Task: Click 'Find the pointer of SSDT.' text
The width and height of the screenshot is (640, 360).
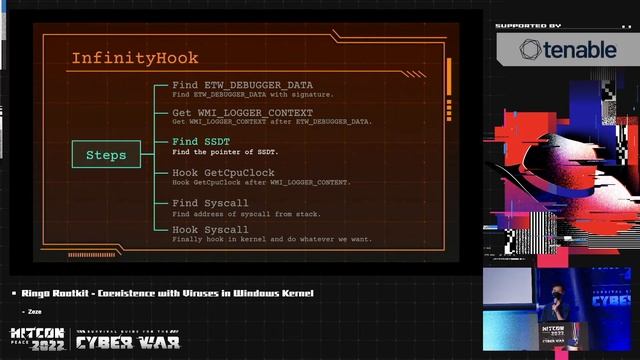Action: coord(225,152)
